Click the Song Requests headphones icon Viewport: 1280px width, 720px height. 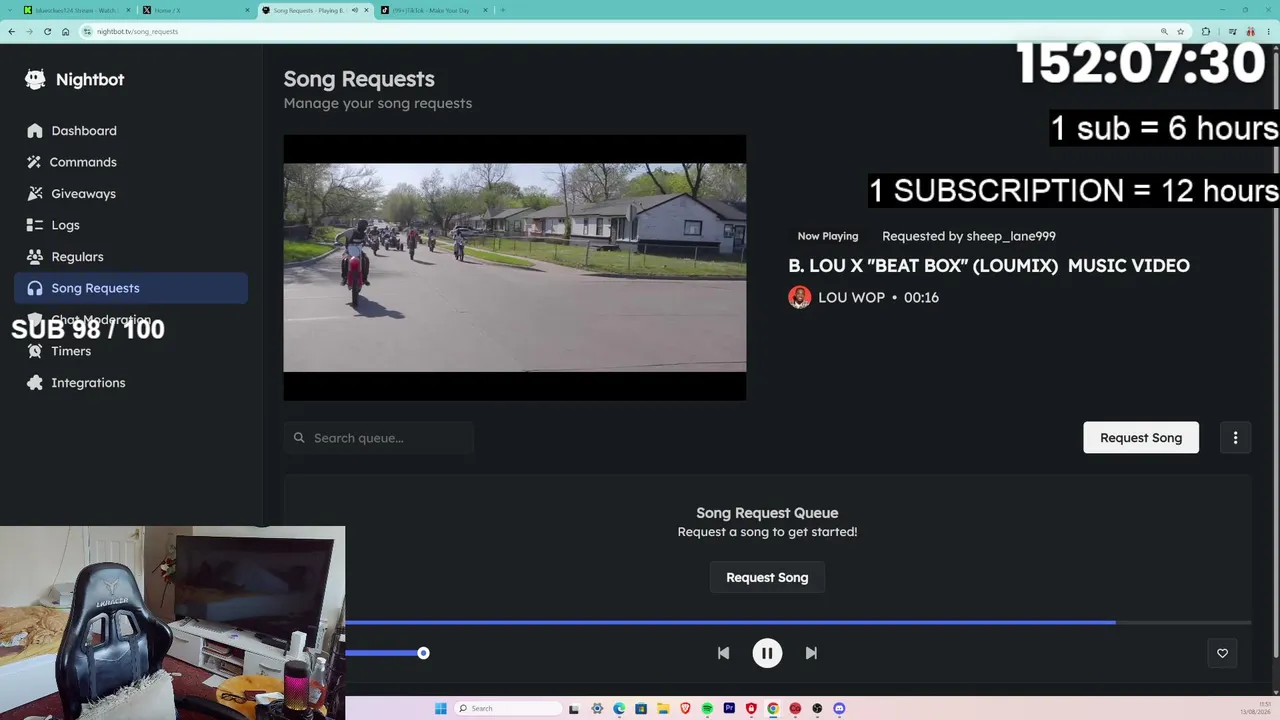(x=35, y=288)
